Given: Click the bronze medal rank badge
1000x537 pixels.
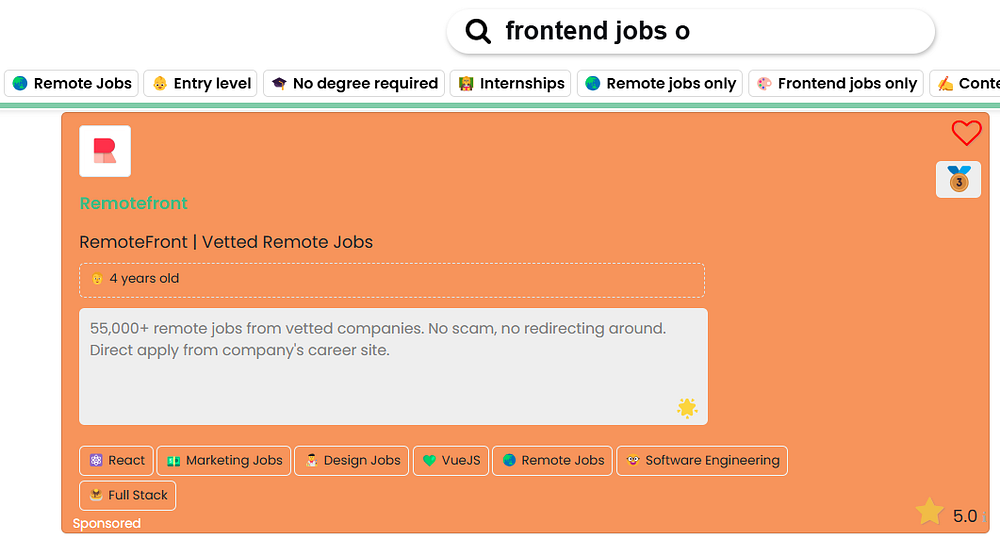Looking at the screenshot, I should click(x=958, y=180).
